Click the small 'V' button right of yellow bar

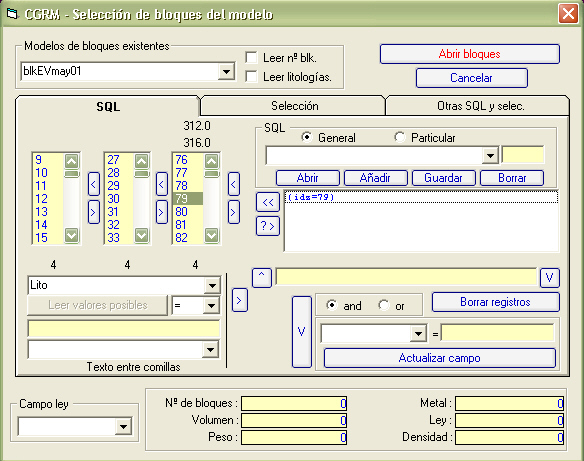click(x=550, y=277)
